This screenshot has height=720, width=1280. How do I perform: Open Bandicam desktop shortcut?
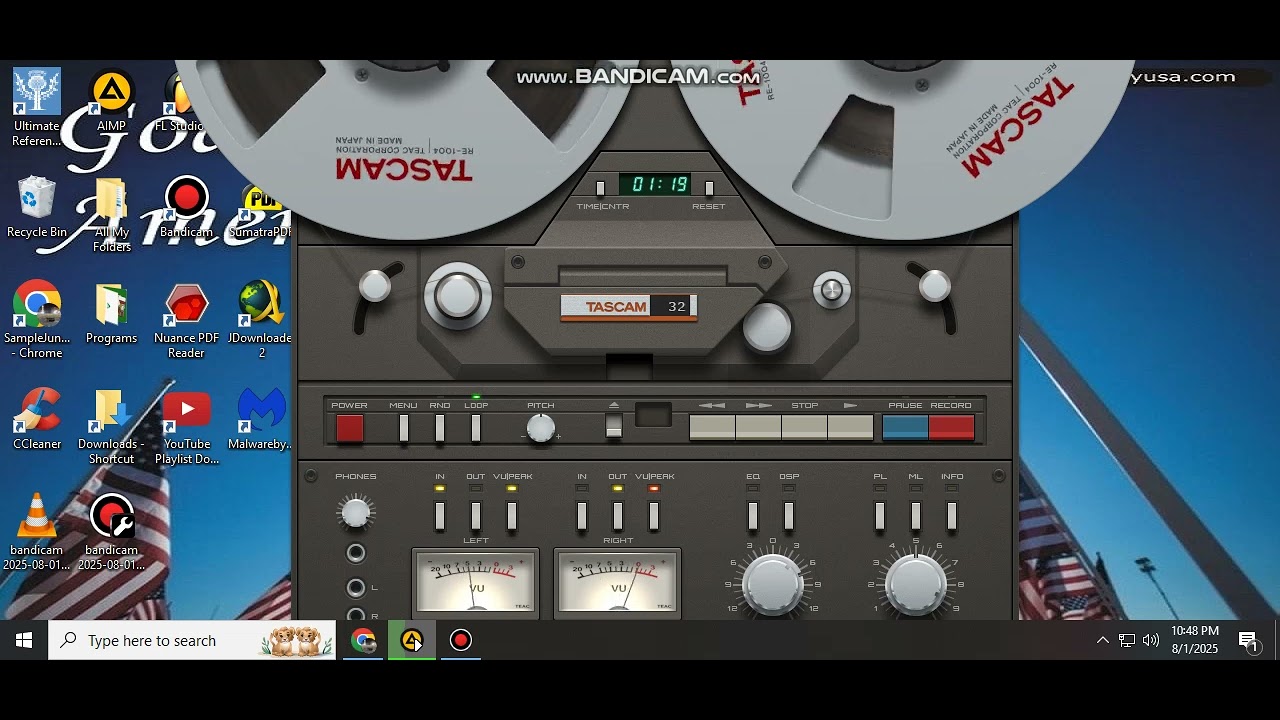tap(186, 207)
